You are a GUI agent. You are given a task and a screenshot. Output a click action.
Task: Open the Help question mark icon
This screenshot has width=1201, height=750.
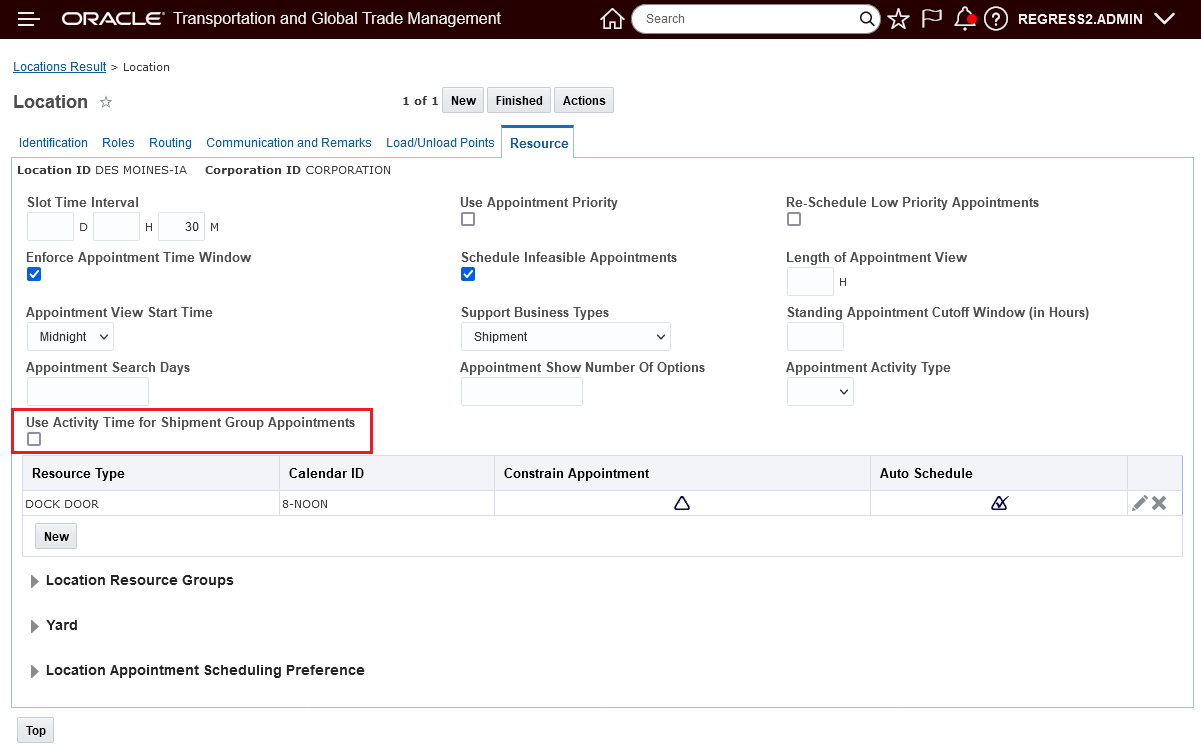[x=995, y=19]
